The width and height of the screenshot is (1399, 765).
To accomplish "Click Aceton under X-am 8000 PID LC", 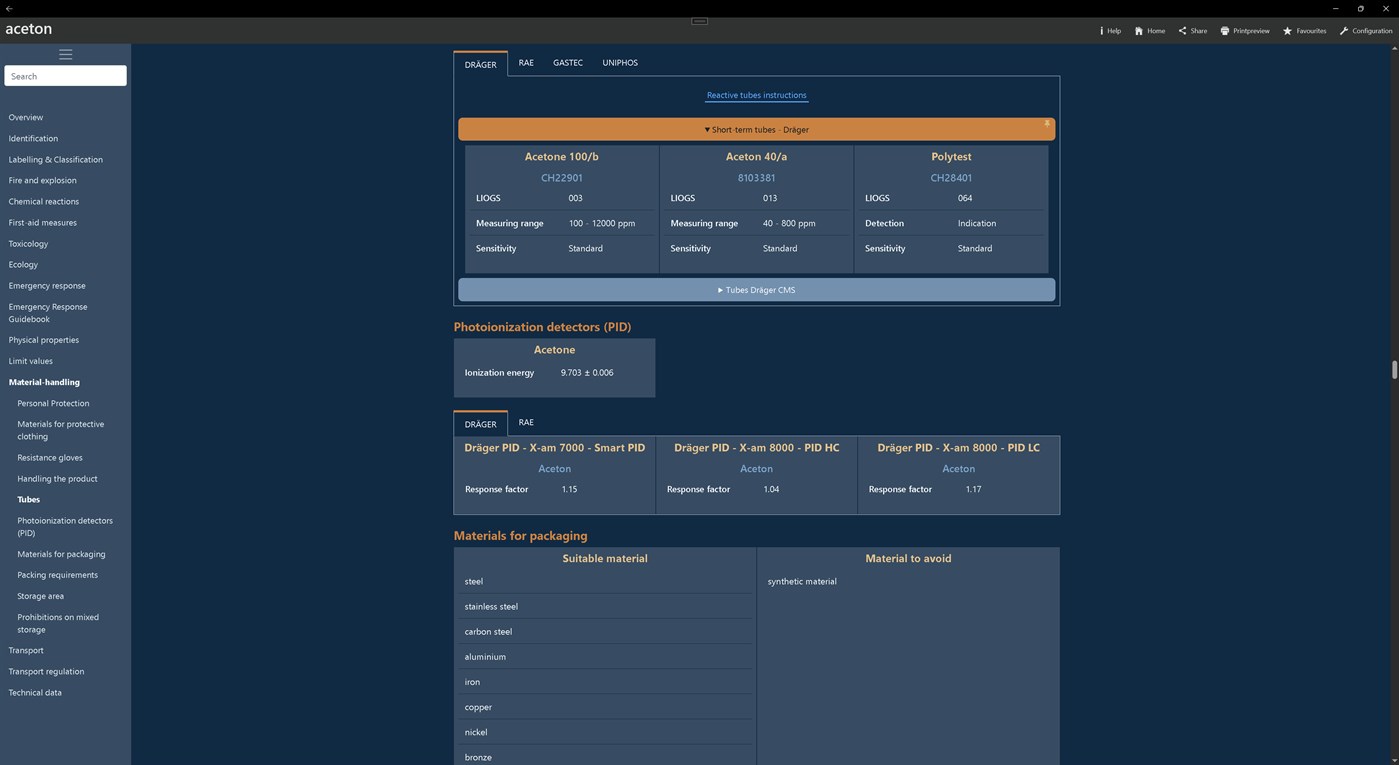I will coord(958,469).
